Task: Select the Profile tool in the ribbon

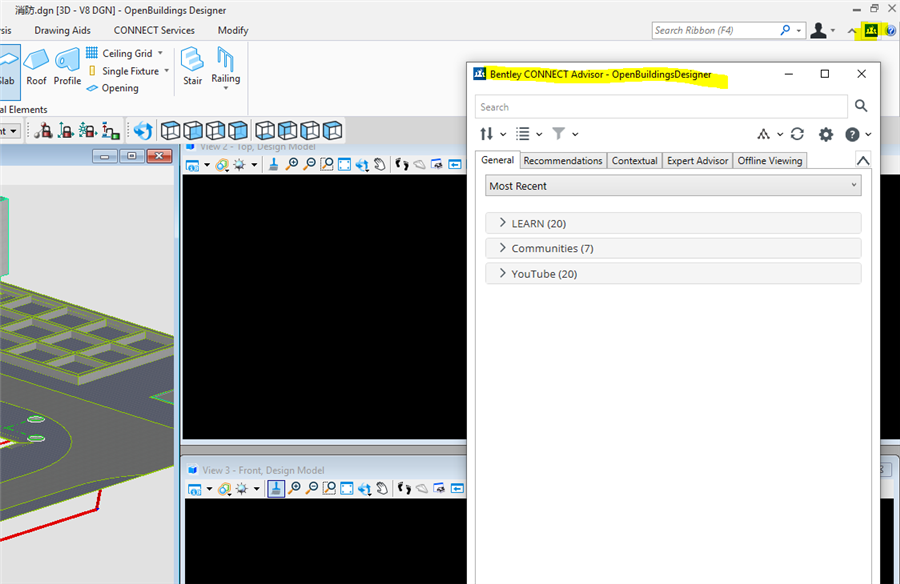Action: tap(67, 67)
